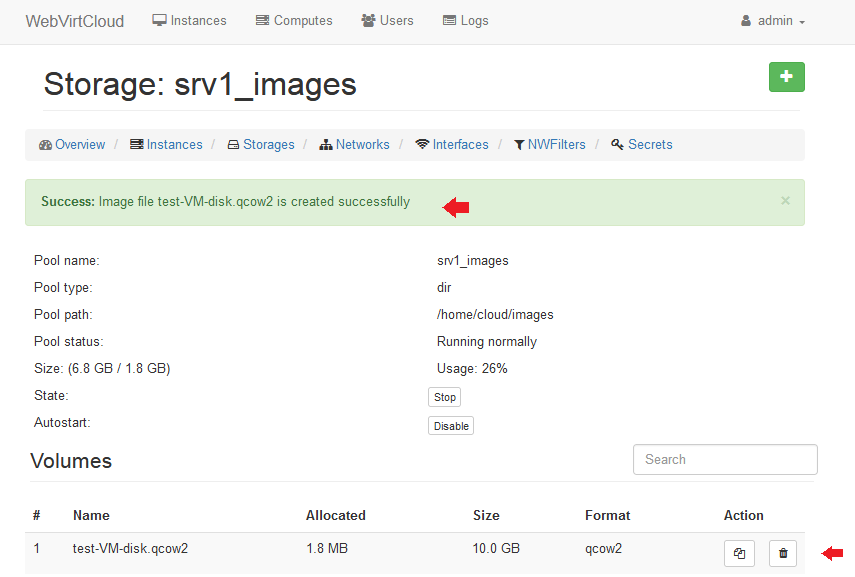Click the volumes Search field
Screen dimensions: 855x577
click(725, 460)
